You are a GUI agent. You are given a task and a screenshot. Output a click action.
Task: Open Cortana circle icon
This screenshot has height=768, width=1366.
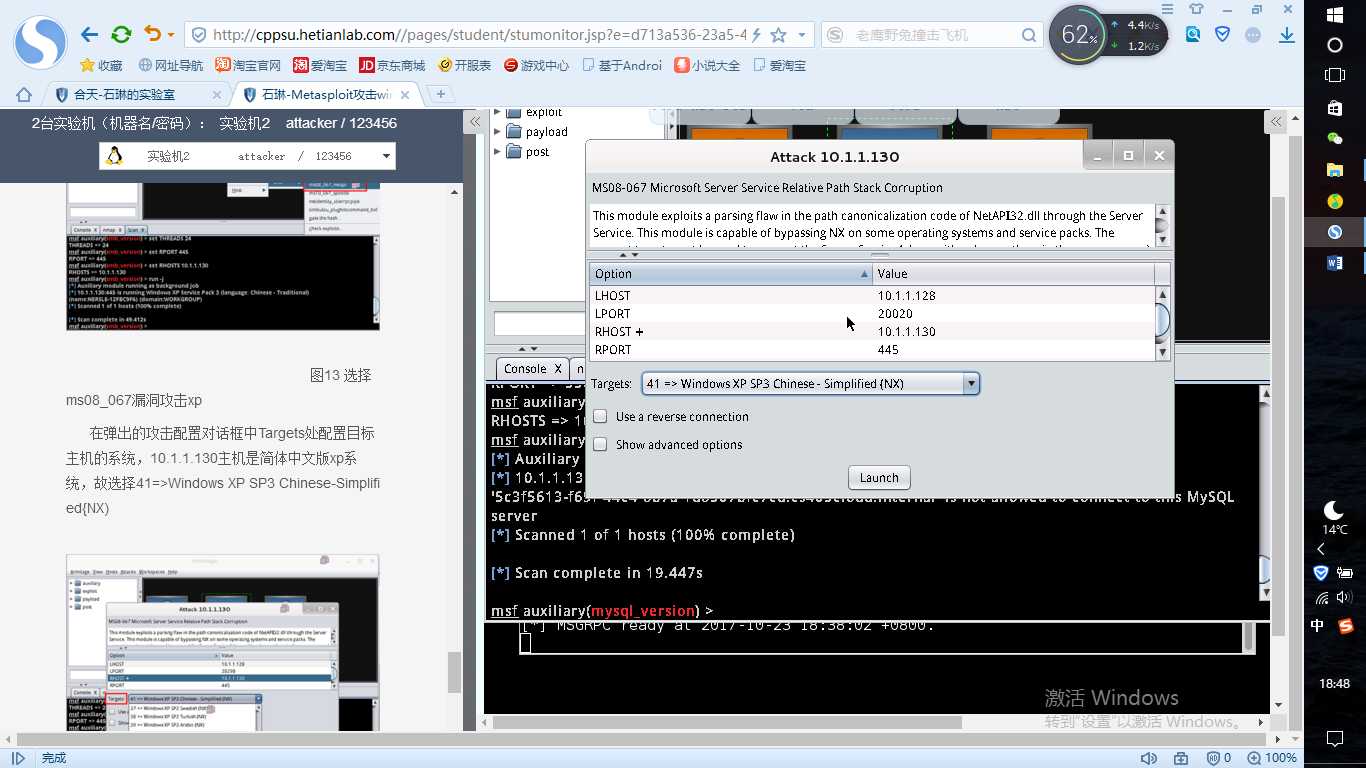pos(1334,45)
